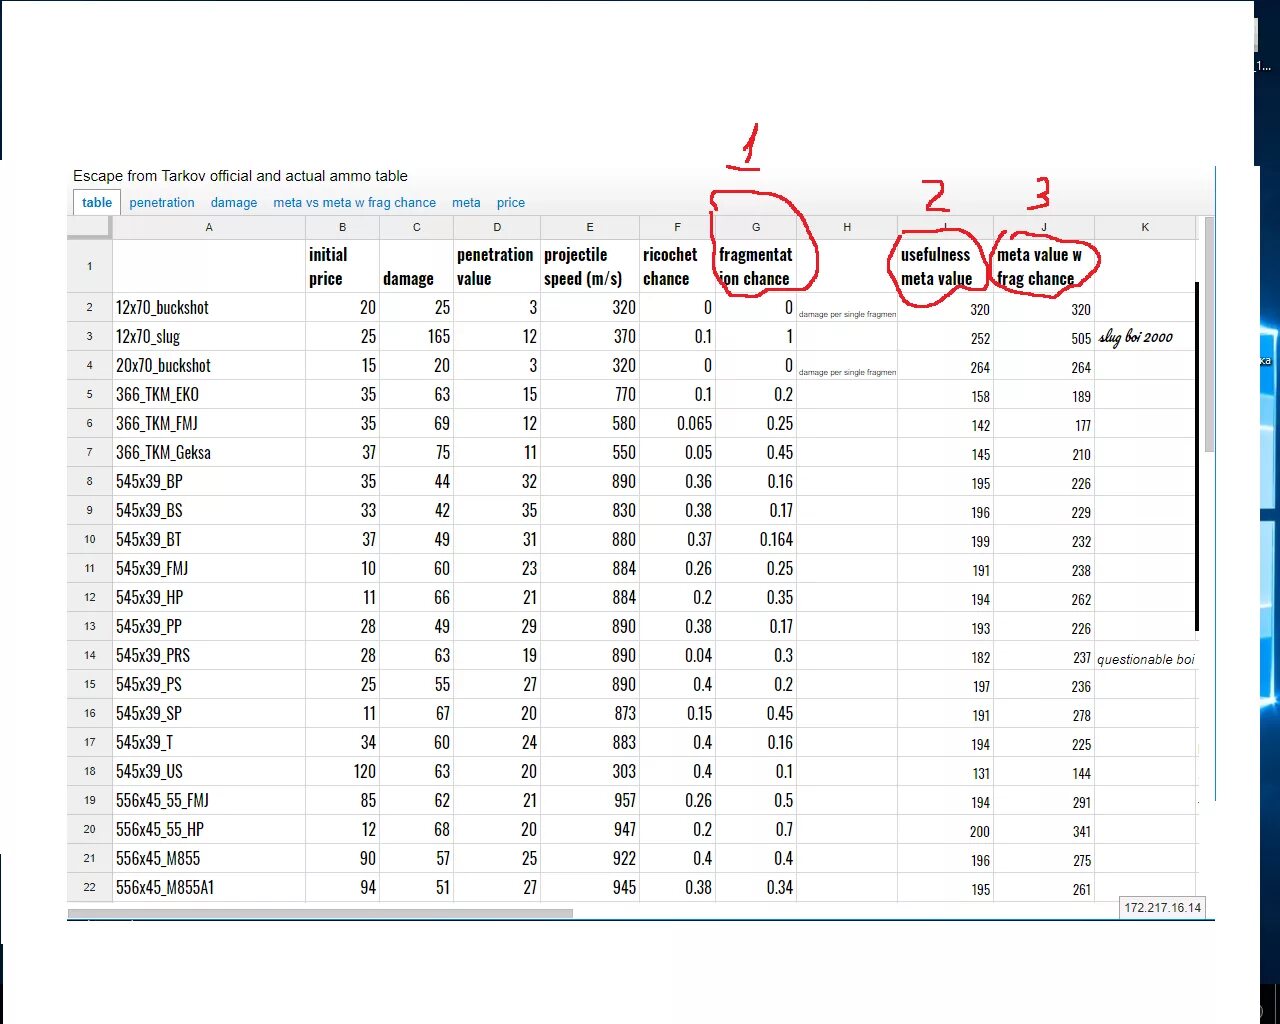The image size is (1280, 1024).
Task: Click the '545x39_PRS' cell
Action: pos(209,655)
